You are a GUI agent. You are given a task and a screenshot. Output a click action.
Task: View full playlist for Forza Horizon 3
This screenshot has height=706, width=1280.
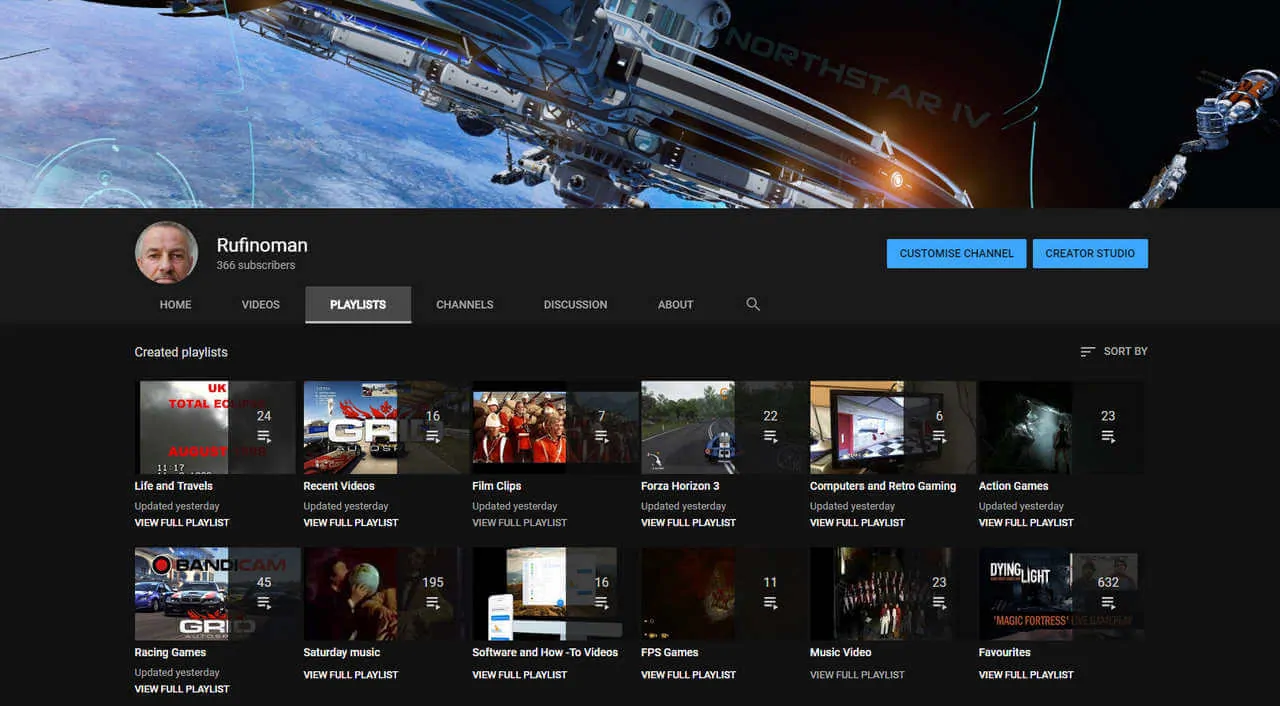[x=688, y=523]
